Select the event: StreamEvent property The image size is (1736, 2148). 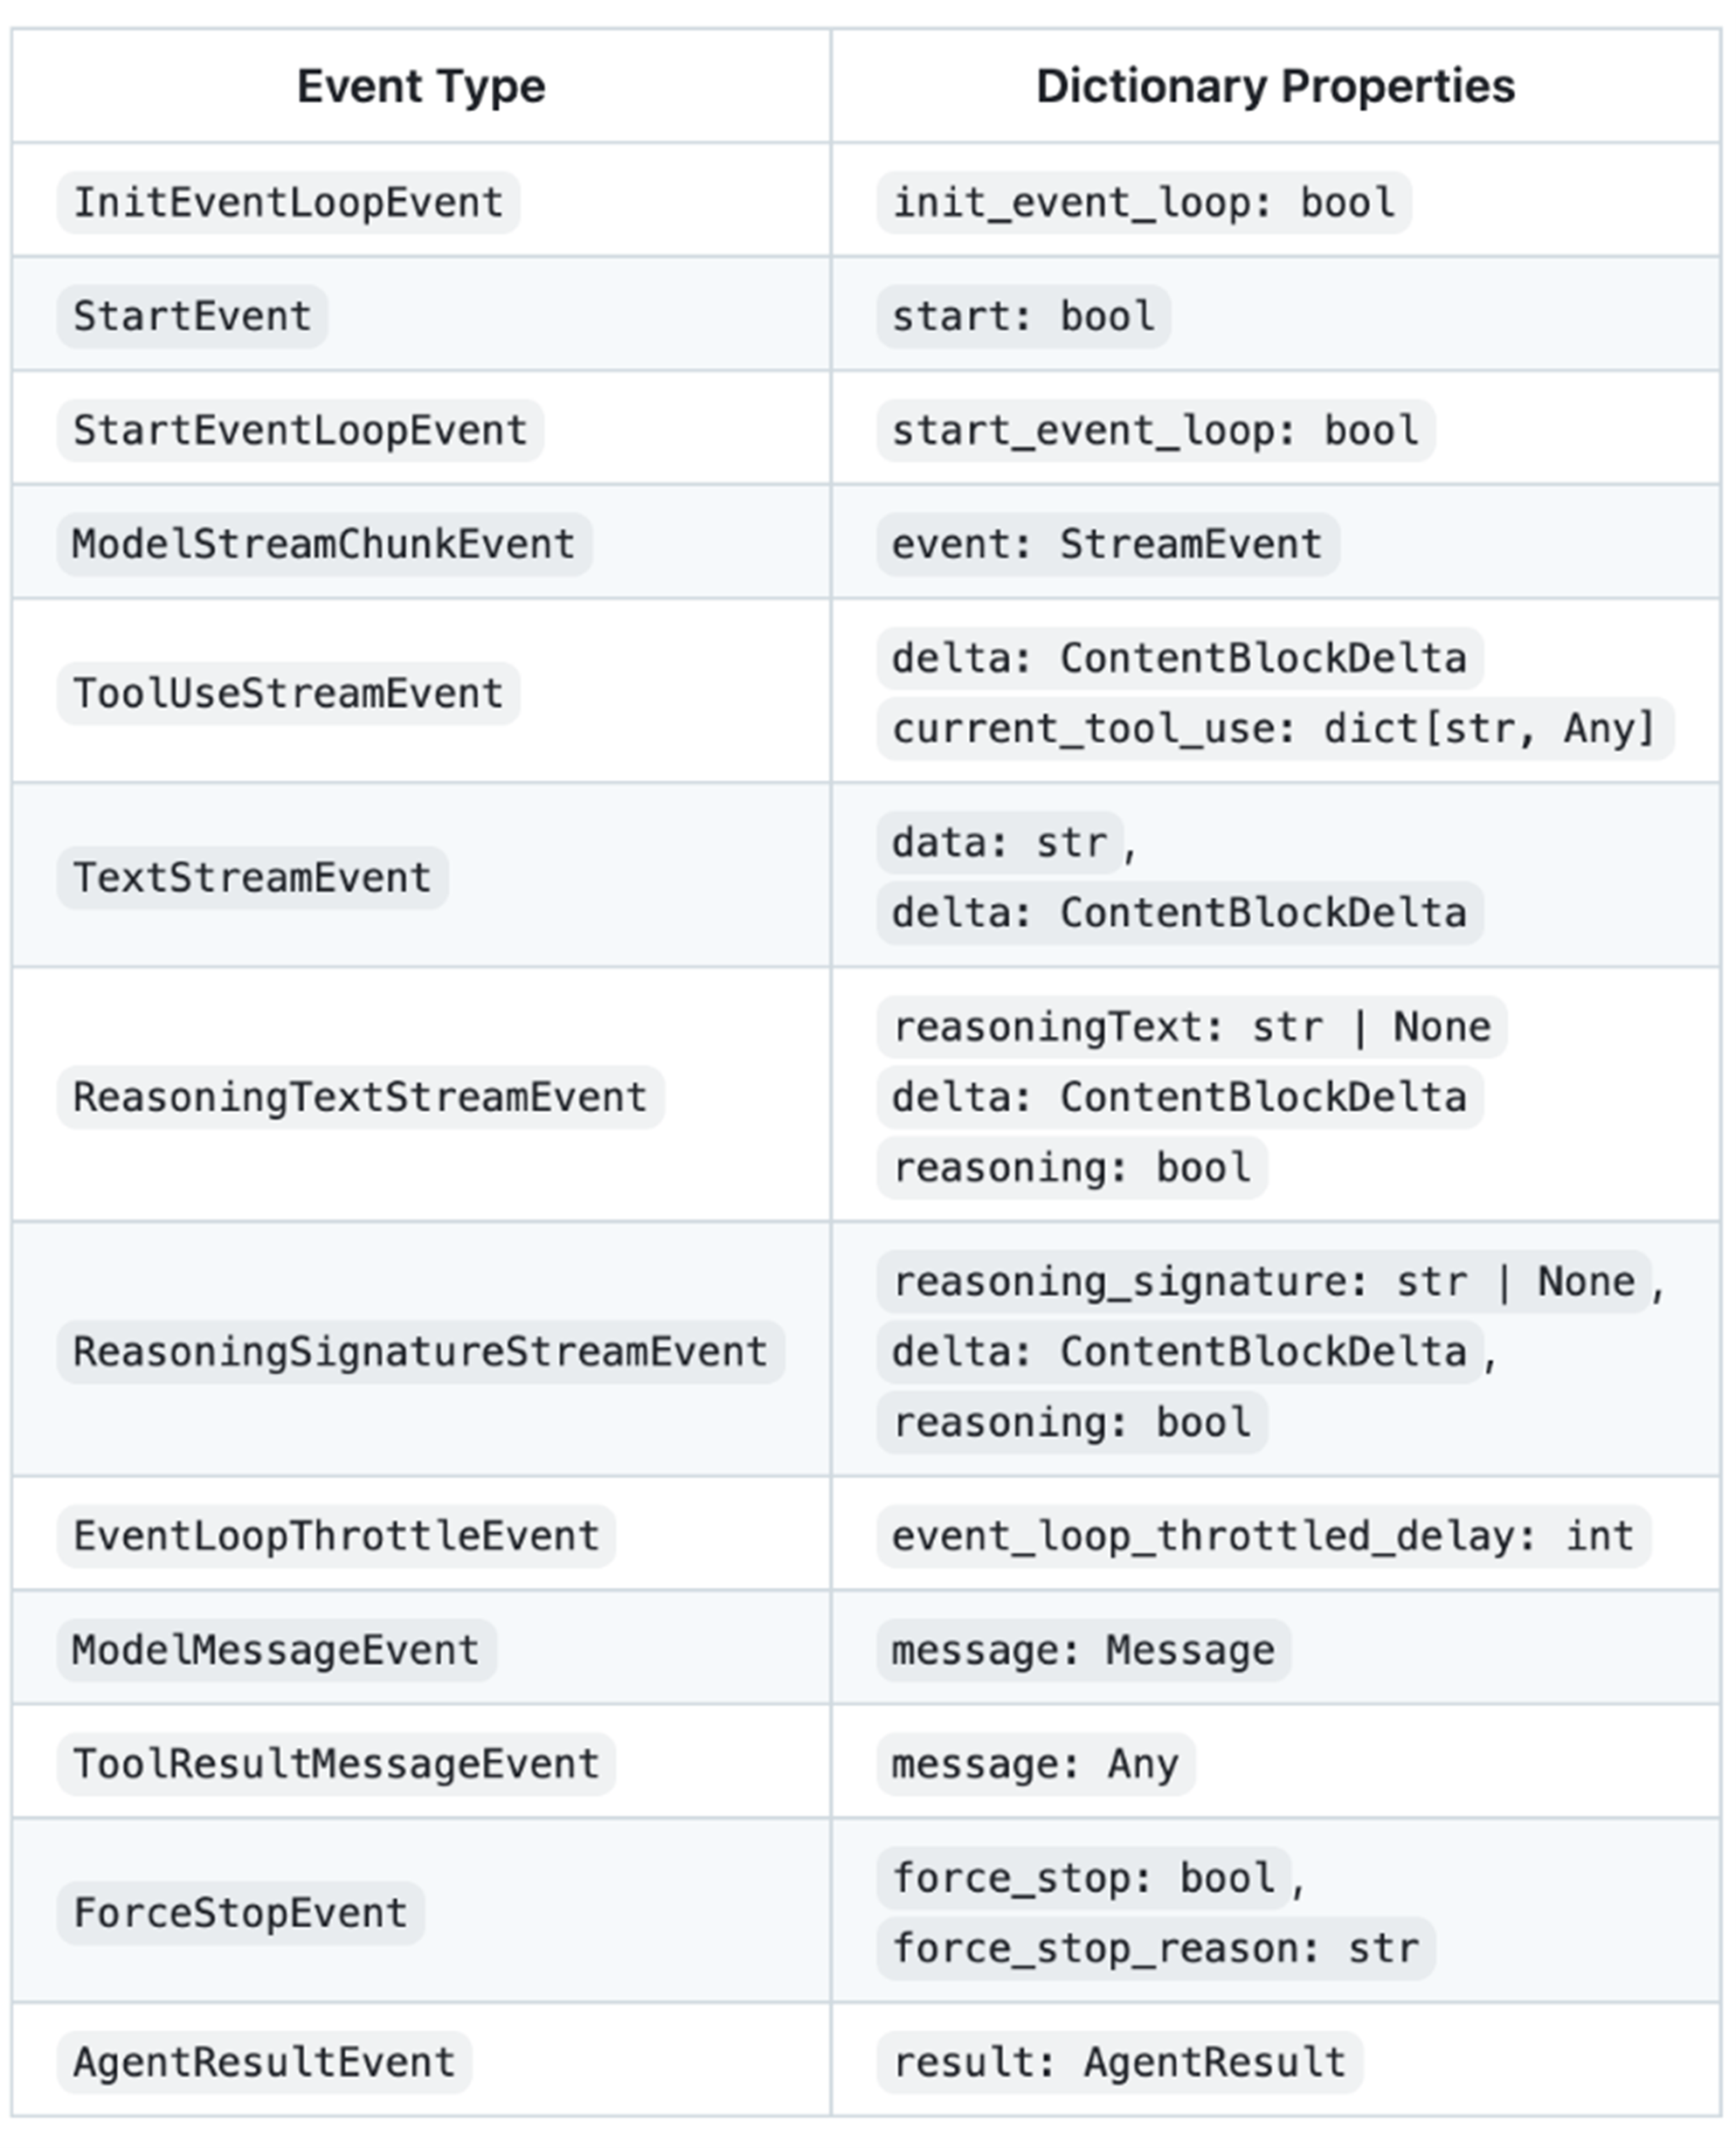pyautogui.click(x=1107, y=545)
